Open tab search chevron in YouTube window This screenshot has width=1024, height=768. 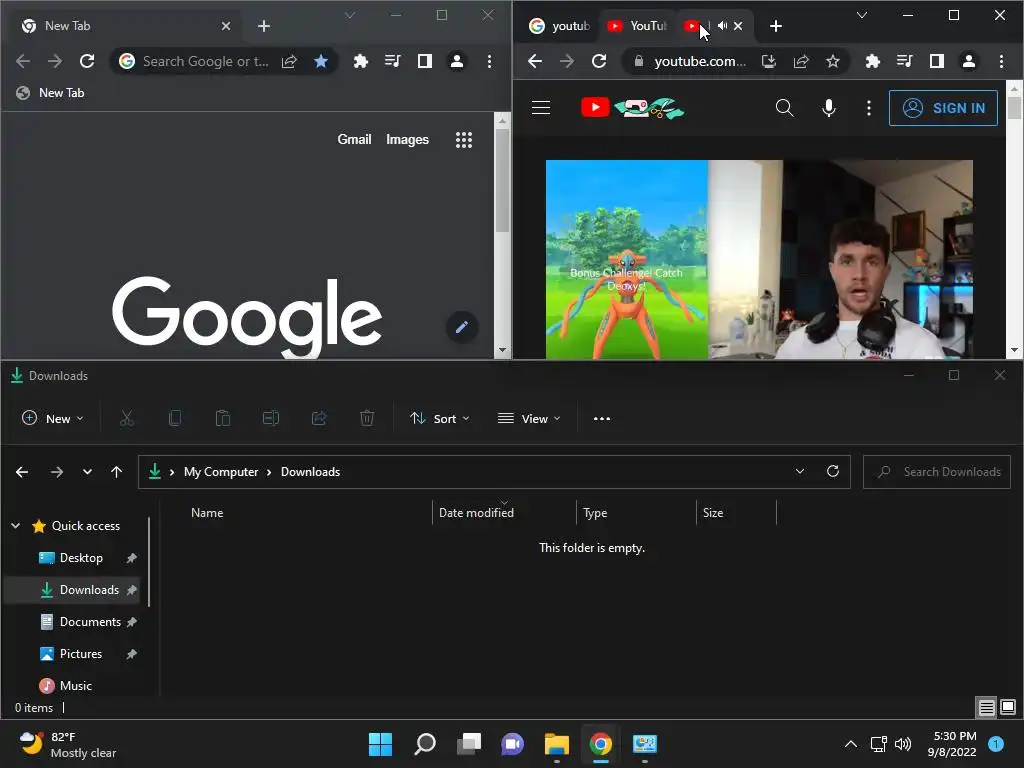862,15
